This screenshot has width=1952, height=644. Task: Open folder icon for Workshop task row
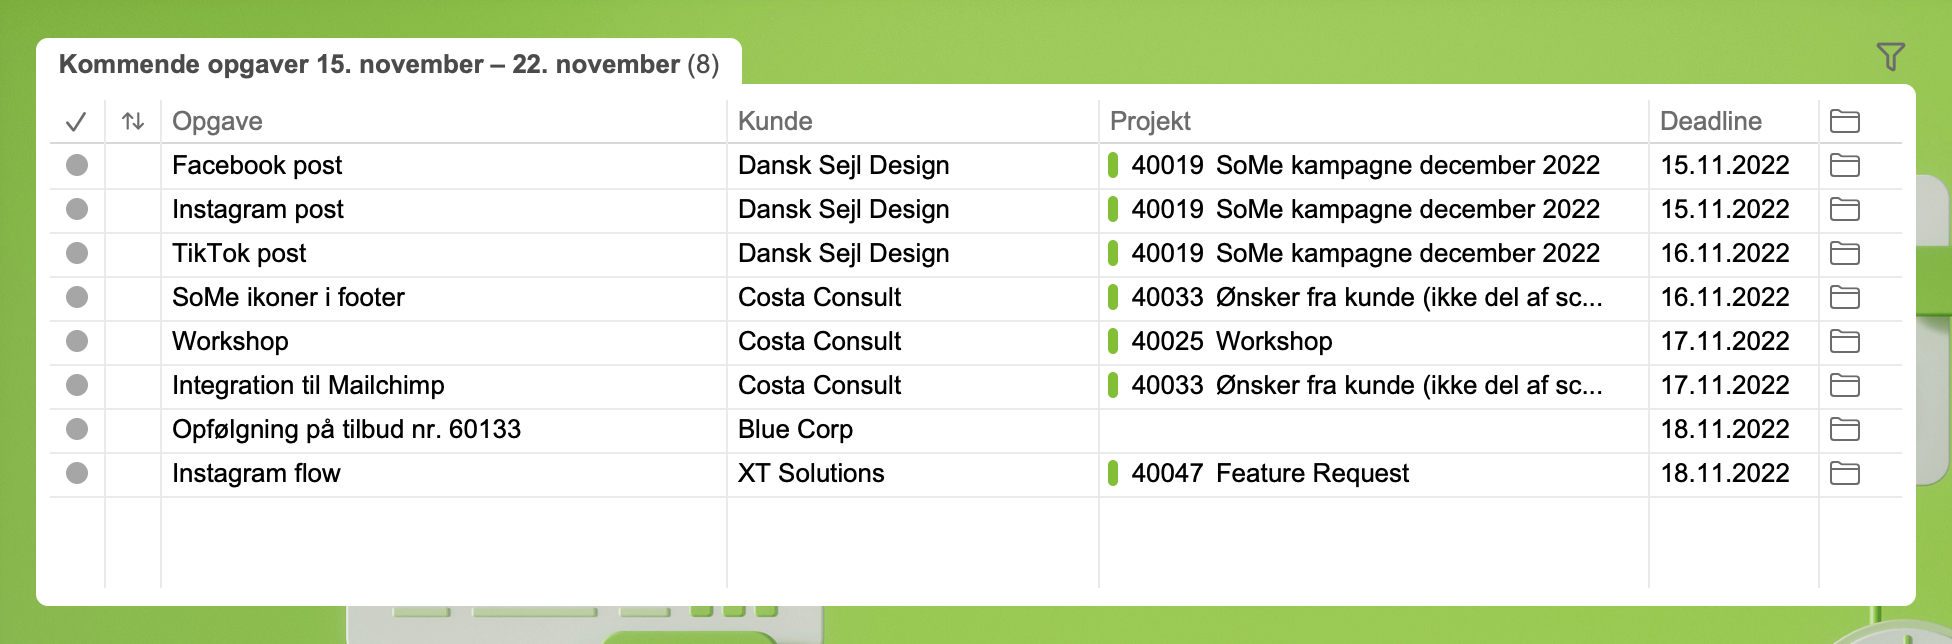pyautogui.click(x=1844, y=342)
